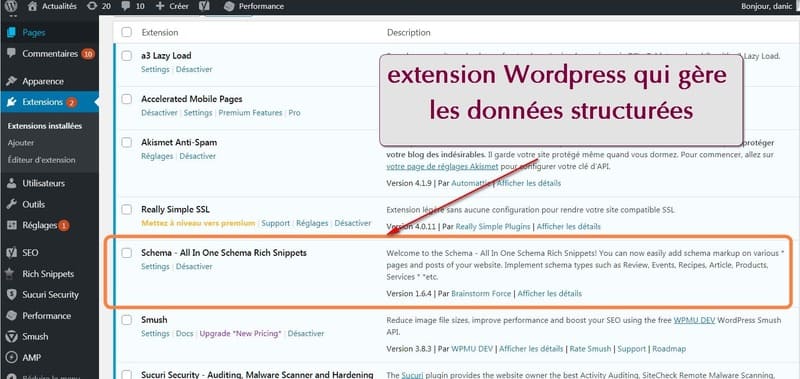The width and height of the screenshot is (800, 379).
Task: Click the Smush sidebar icon
Action: pyautogui.click(x=11, y=337)
